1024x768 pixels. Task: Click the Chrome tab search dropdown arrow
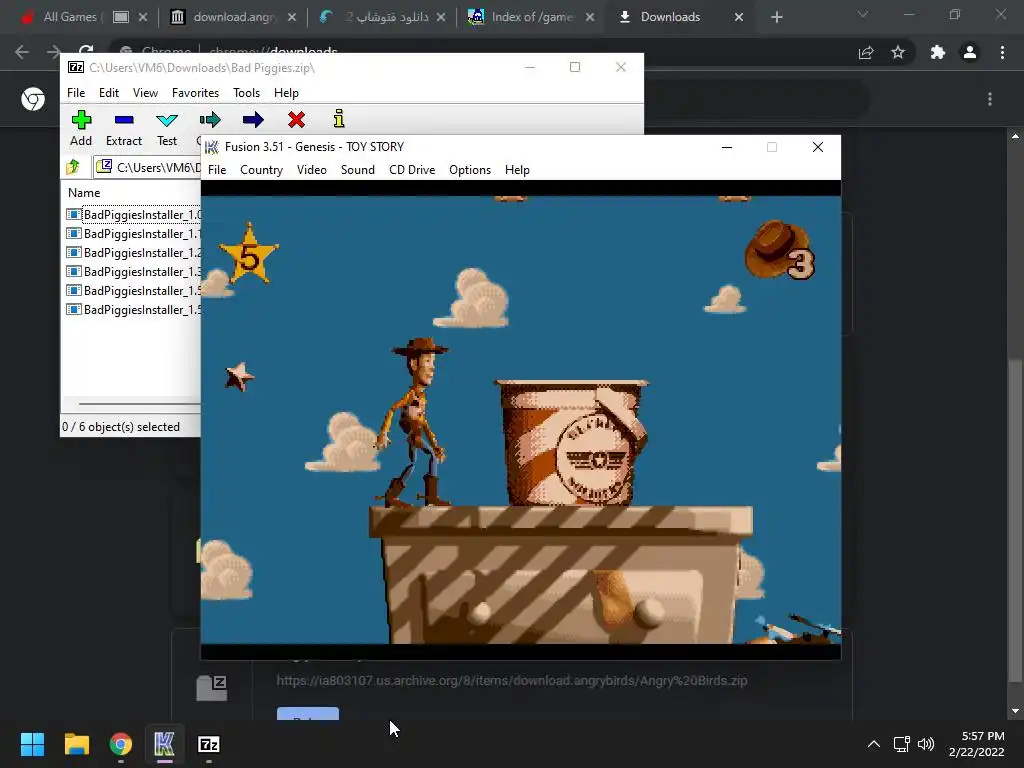863,14
